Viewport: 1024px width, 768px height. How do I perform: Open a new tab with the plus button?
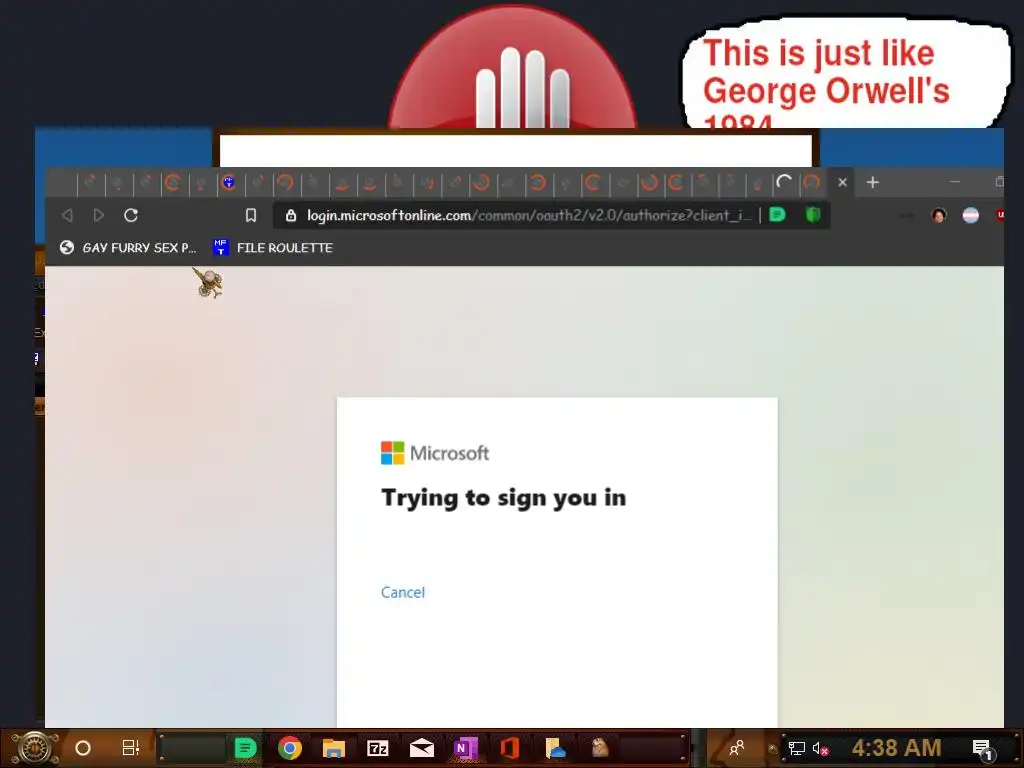[872, 182]
